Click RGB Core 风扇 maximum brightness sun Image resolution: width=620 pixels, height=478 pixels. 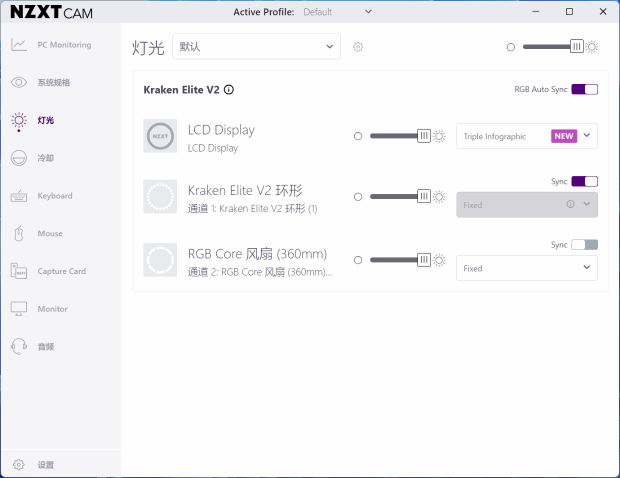click(439, 260)
